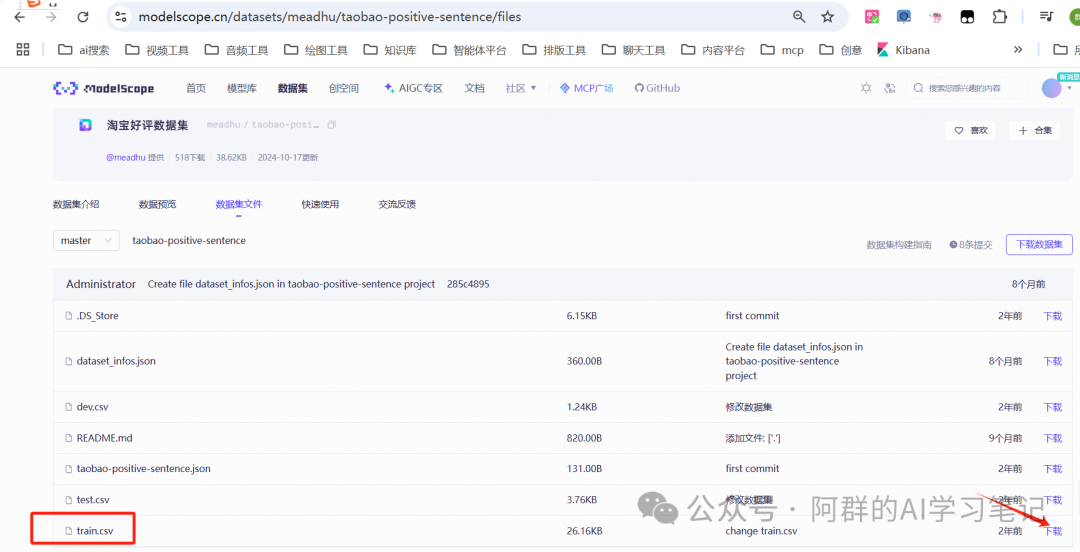Expand the master branch dropdown

[x=86, y=241]
